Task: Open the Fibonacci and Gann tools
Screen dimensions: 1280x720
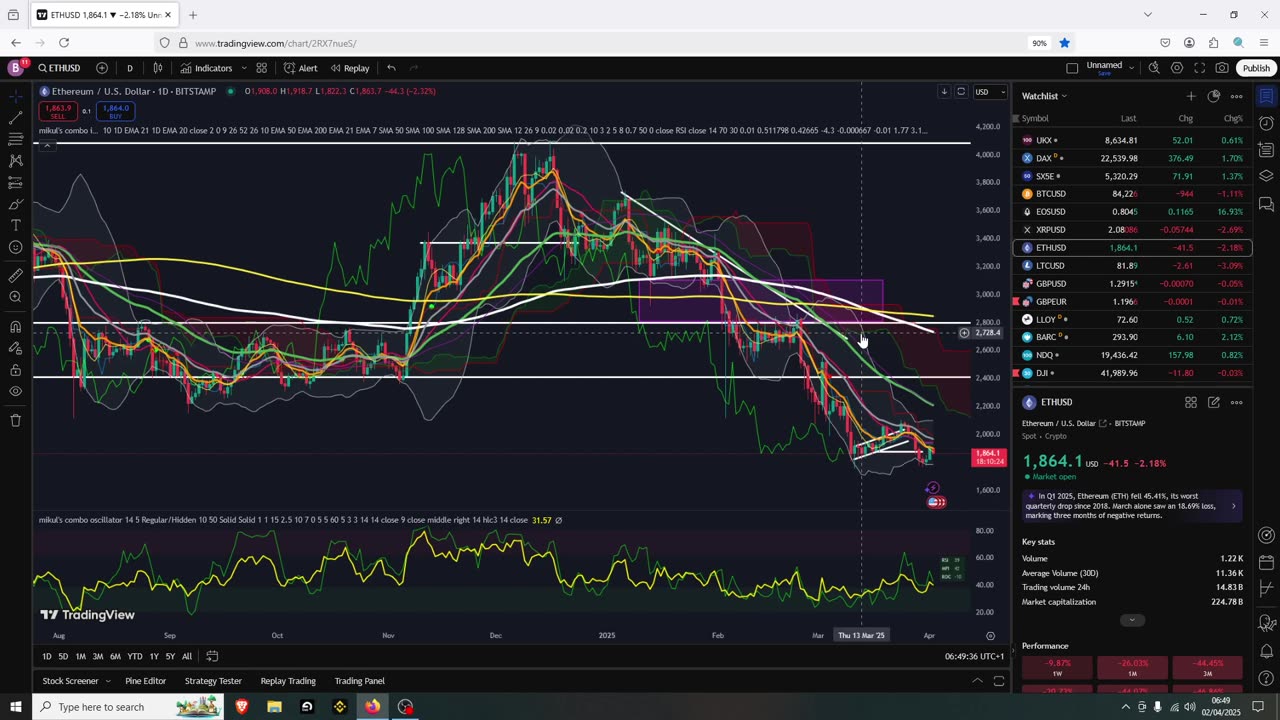Action: 15,139
